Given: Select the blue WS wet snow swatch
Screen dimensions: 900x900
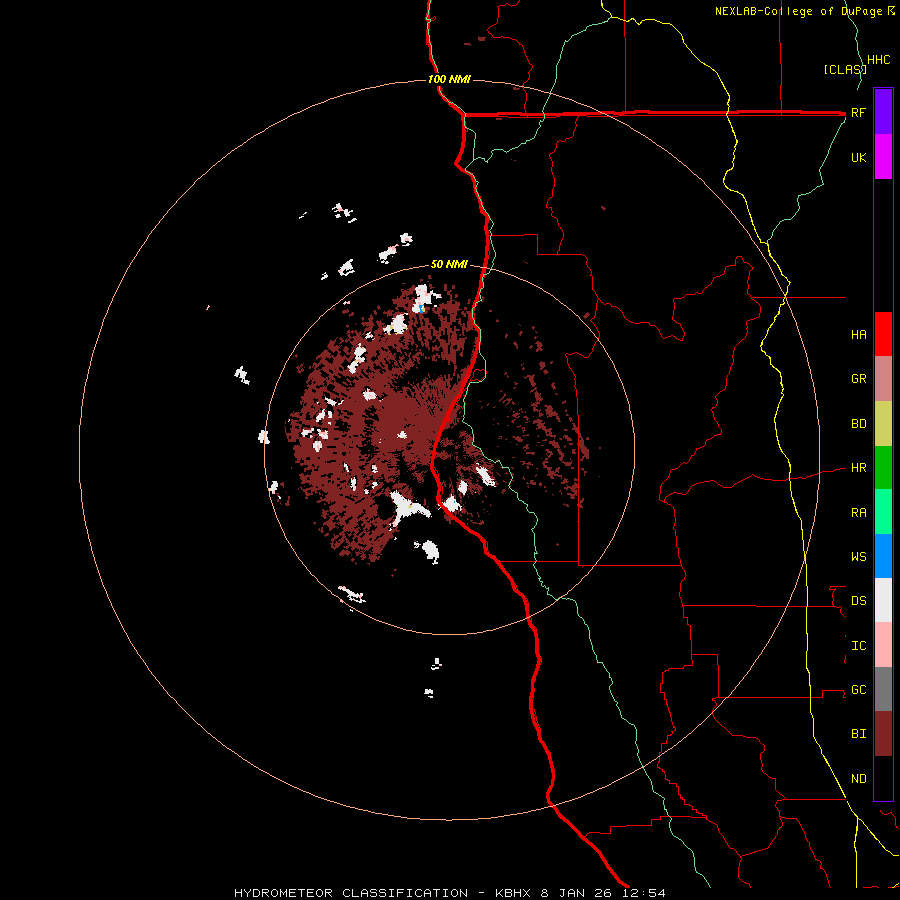Looking at the screenshot, I should point(883,556).
